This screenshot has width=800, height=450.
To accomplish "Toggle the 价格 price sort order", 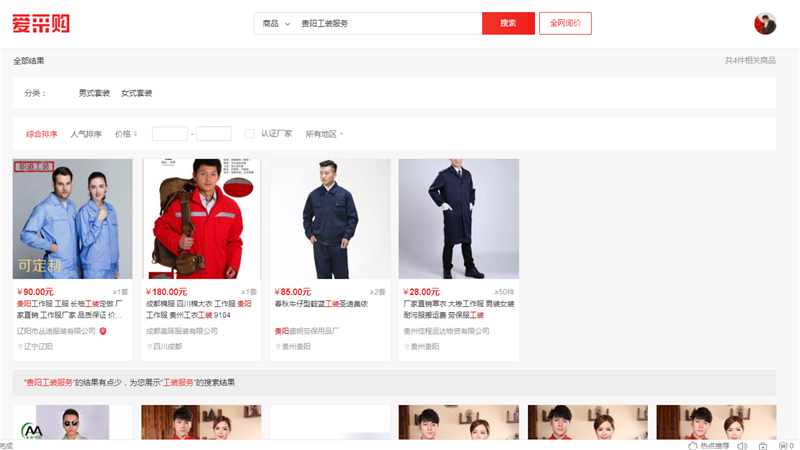I will coord(126,133).
